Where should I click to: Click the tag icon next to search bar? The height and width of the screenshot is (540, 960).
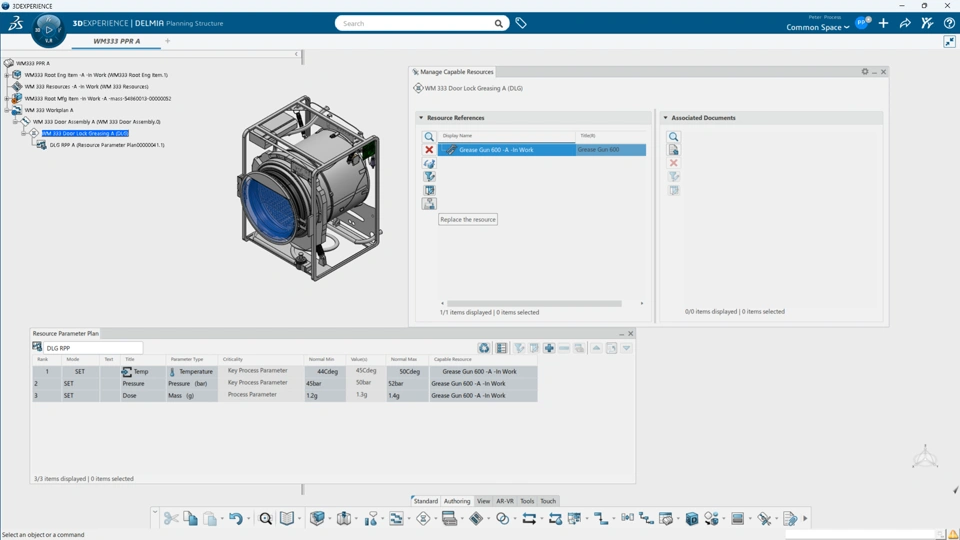tap(521, 23)
